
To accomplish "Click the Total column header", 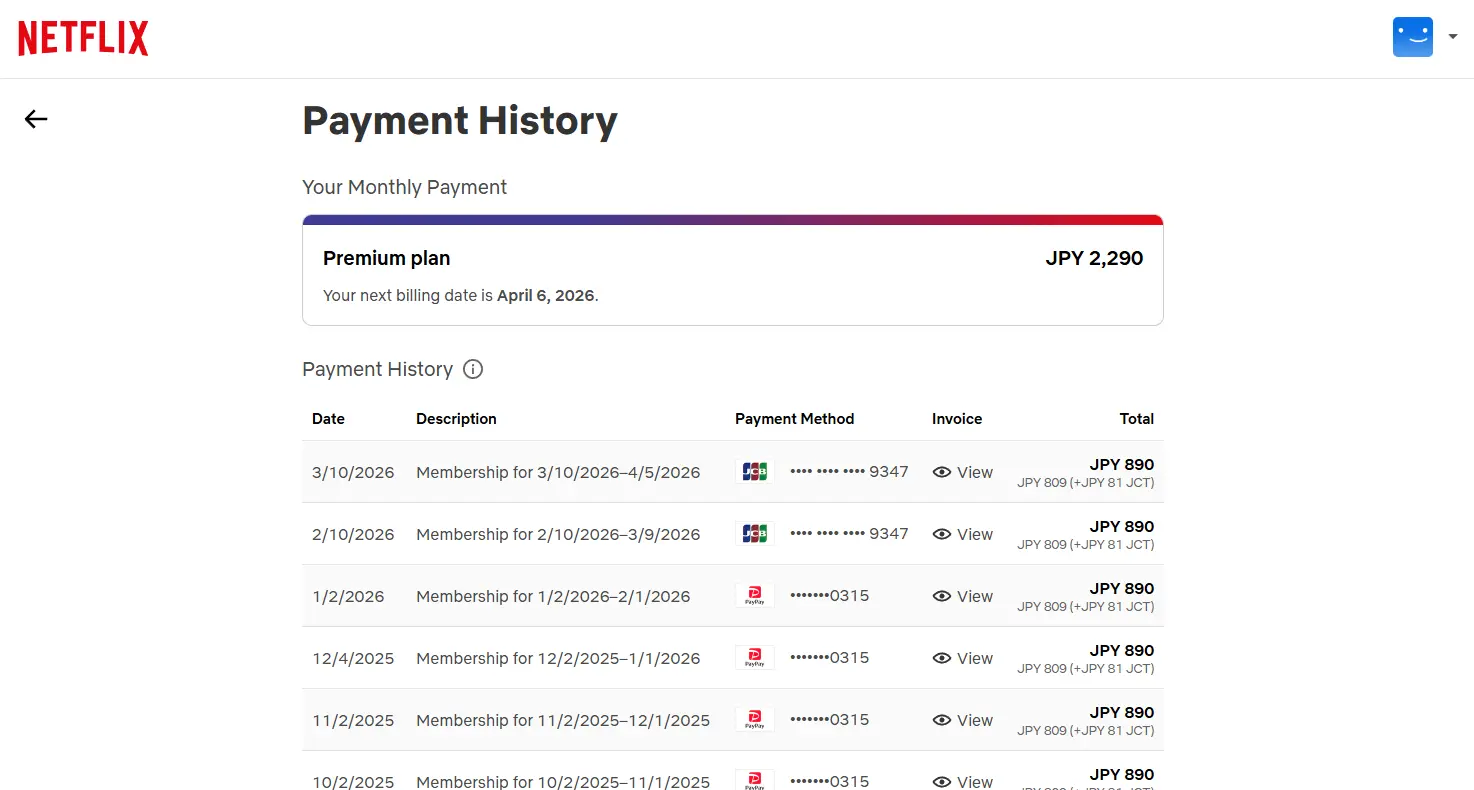I will (1137, 419).
